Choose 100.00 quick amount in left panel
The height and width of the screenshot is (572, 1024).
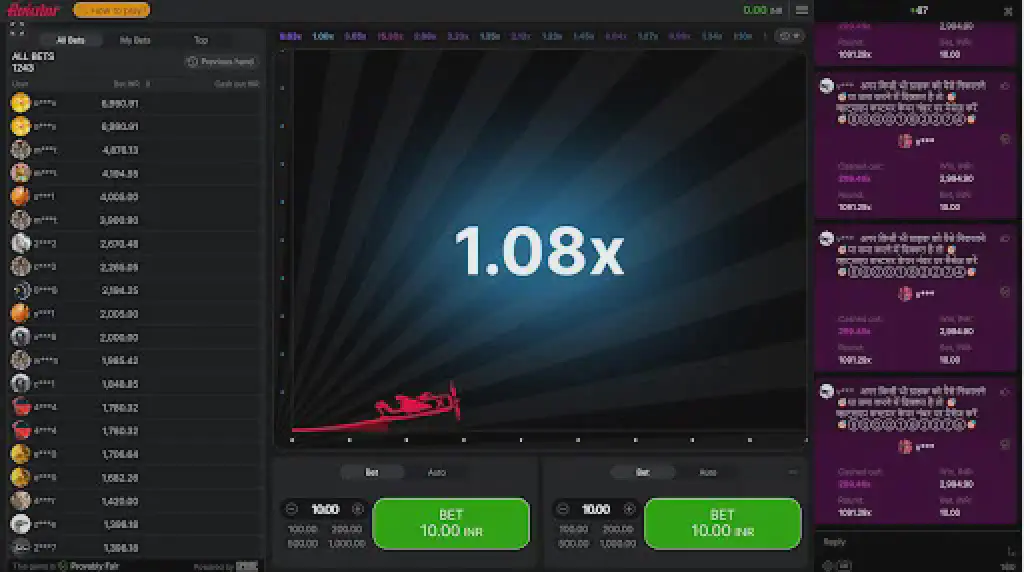302,530
